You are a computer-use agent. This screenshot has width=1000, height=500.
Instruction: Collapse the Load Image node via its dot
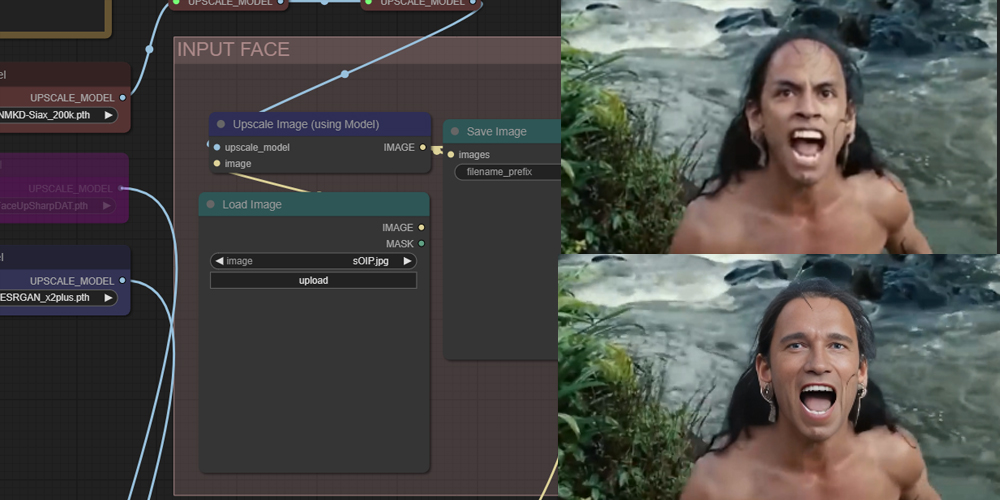point(210,205)
